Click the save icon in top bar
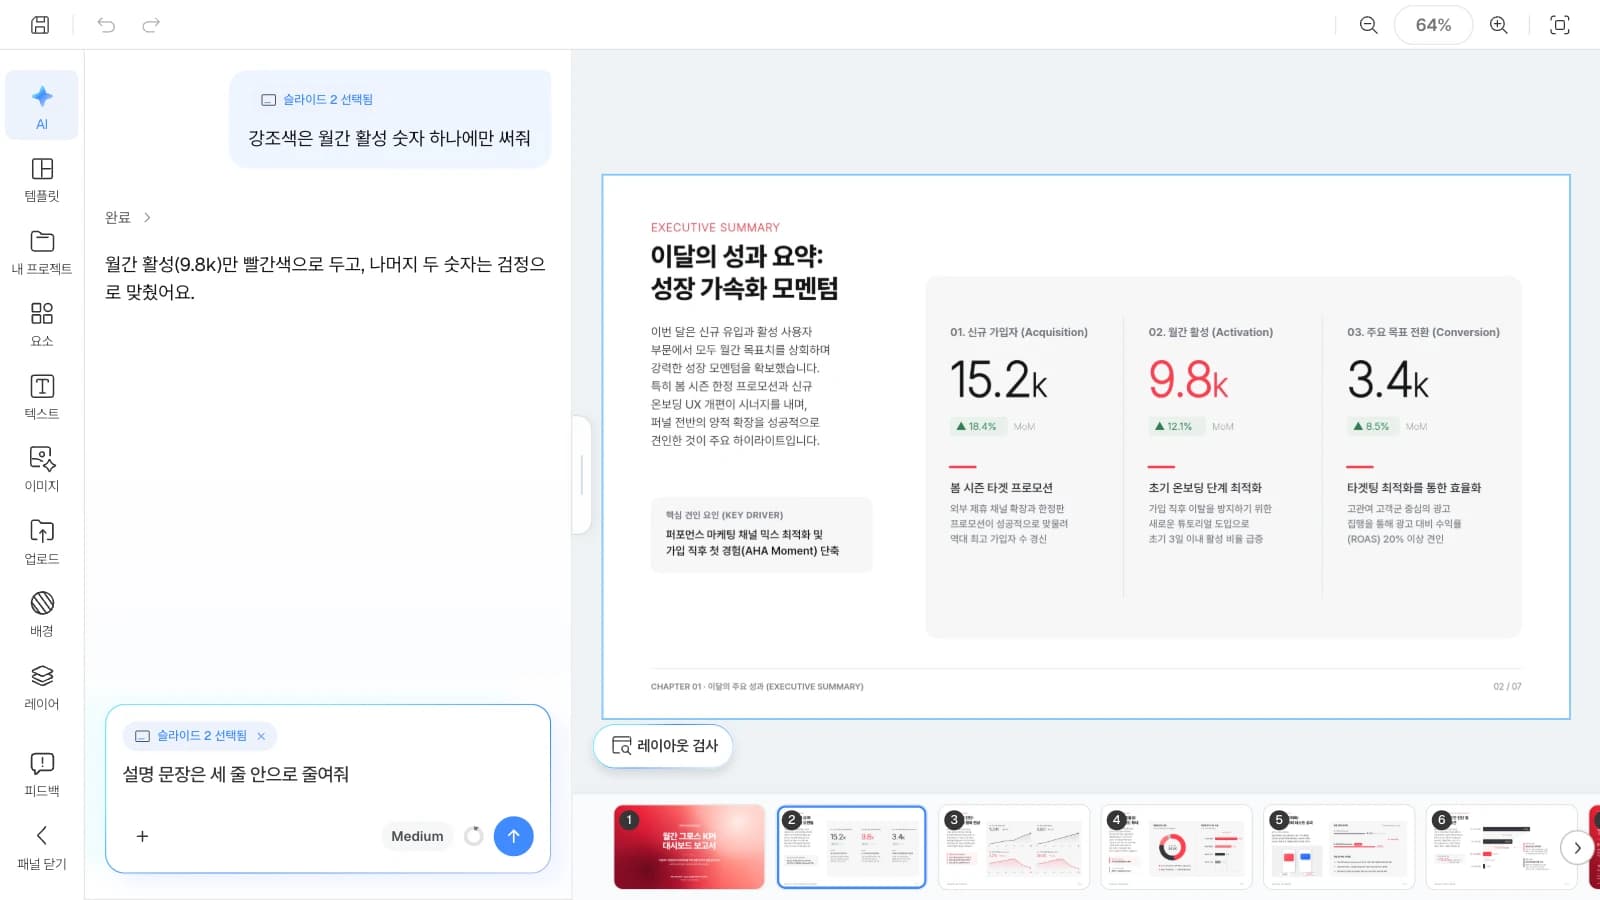This screenshot has height=900, width=1600. click(x=40, y=25)
